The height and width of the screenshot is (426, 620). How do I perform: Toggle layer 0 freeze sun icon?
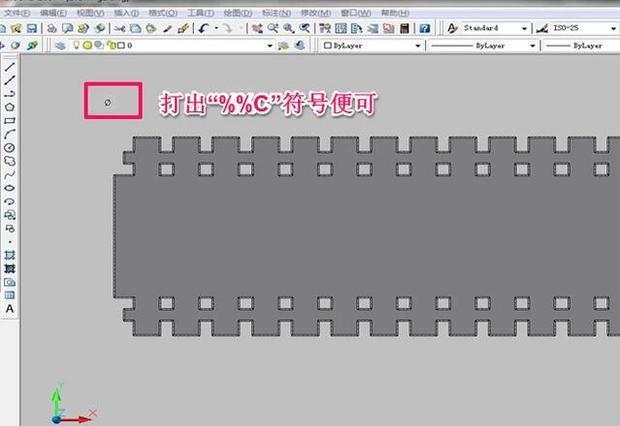pos(86,46)
